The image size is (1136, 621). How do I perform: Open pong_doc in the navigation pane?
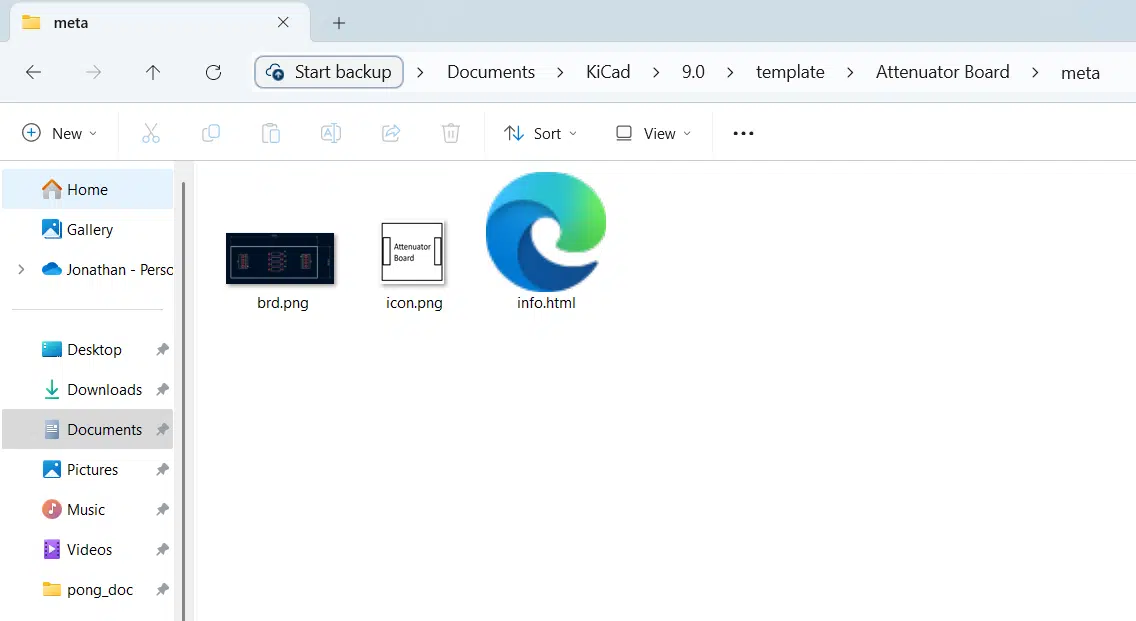(88, 590)
